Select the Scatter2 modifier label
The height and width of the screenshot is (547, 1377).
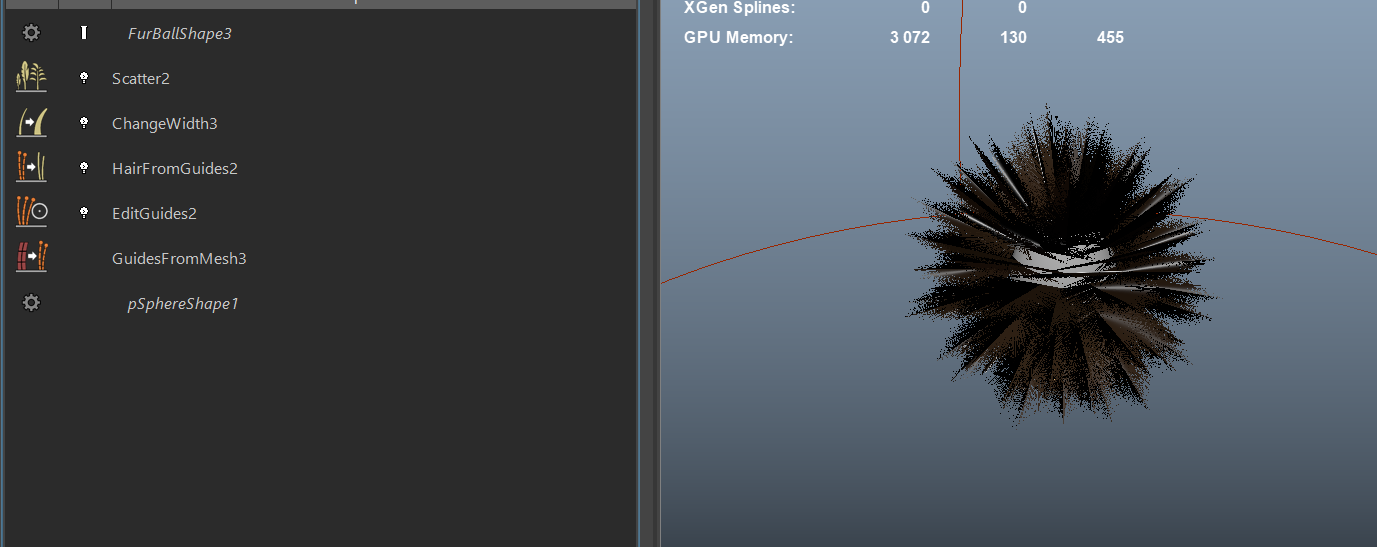click(x=140, y=79)
